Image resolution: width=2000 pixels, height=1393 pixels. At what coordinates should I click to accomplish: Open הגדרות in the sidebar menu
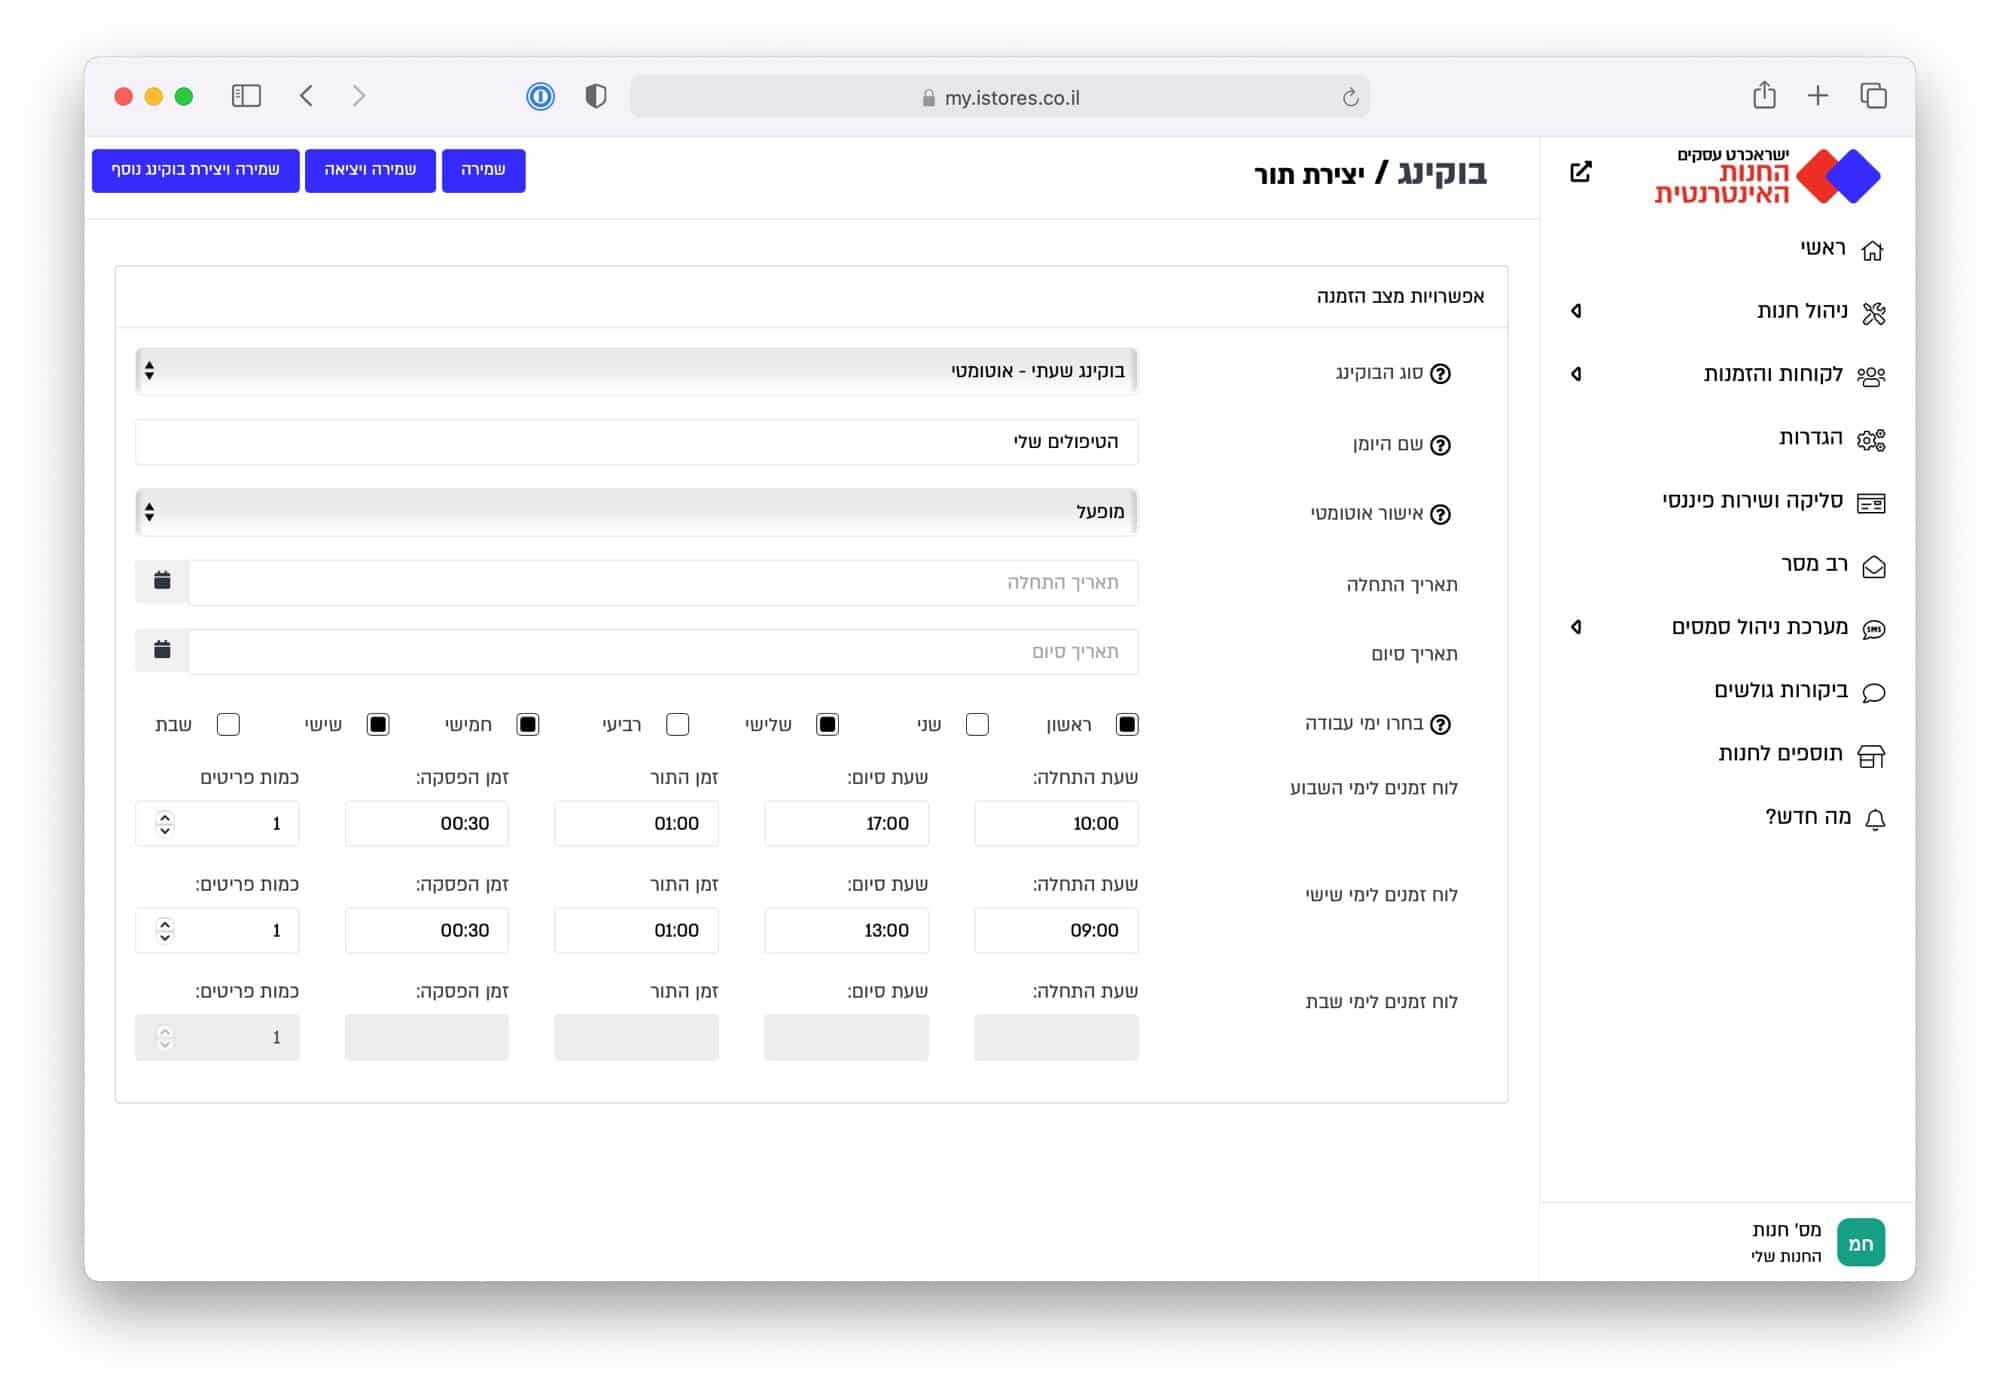point(1810,437)
